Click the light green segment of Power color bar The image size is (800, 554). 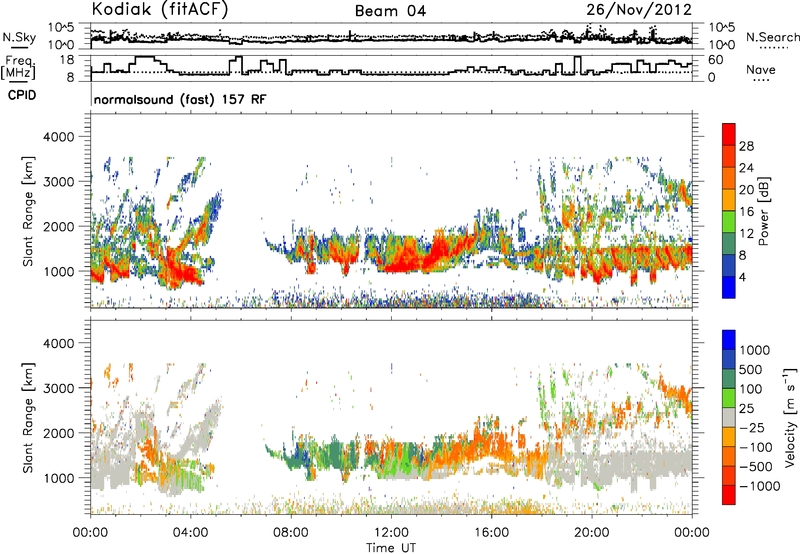pyautogui.click(x=729, y=222)
